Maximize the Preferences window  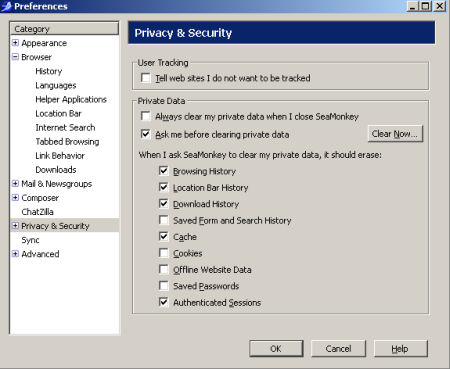pyautogui.click(x=425, y=6)
